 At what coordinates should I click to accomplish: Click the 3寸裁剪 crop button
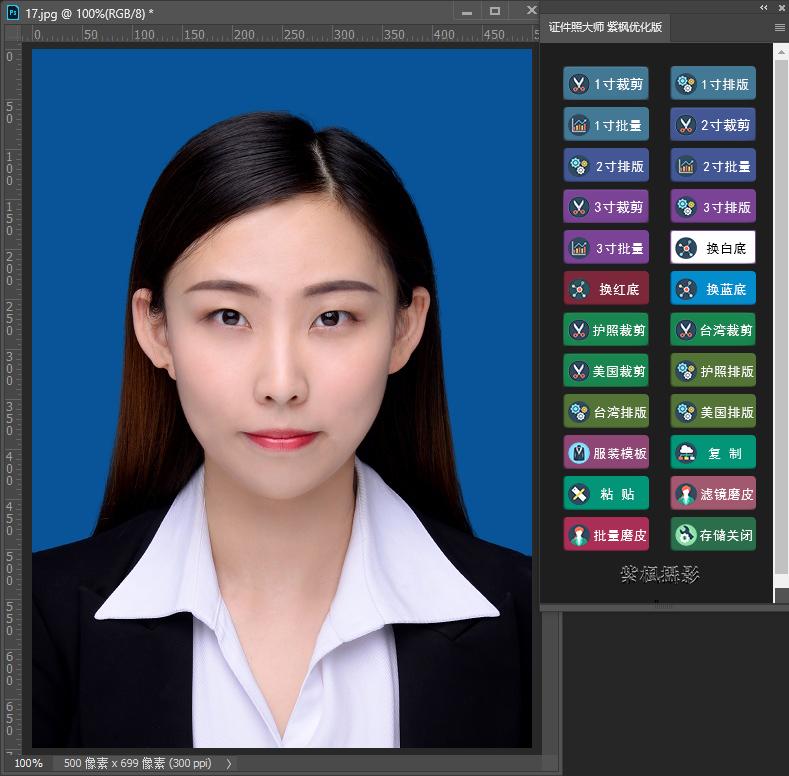coord(606,206)
